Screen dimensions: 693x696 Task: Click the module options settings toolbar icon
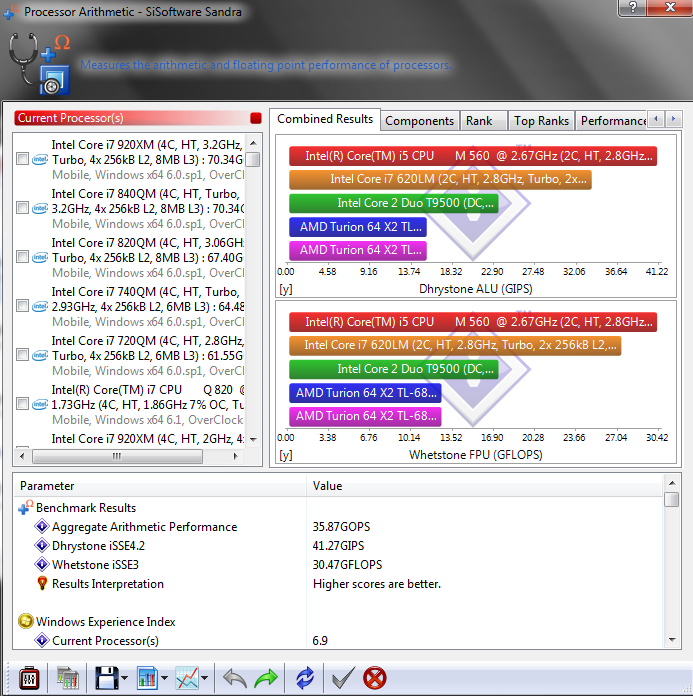(29, 678)
